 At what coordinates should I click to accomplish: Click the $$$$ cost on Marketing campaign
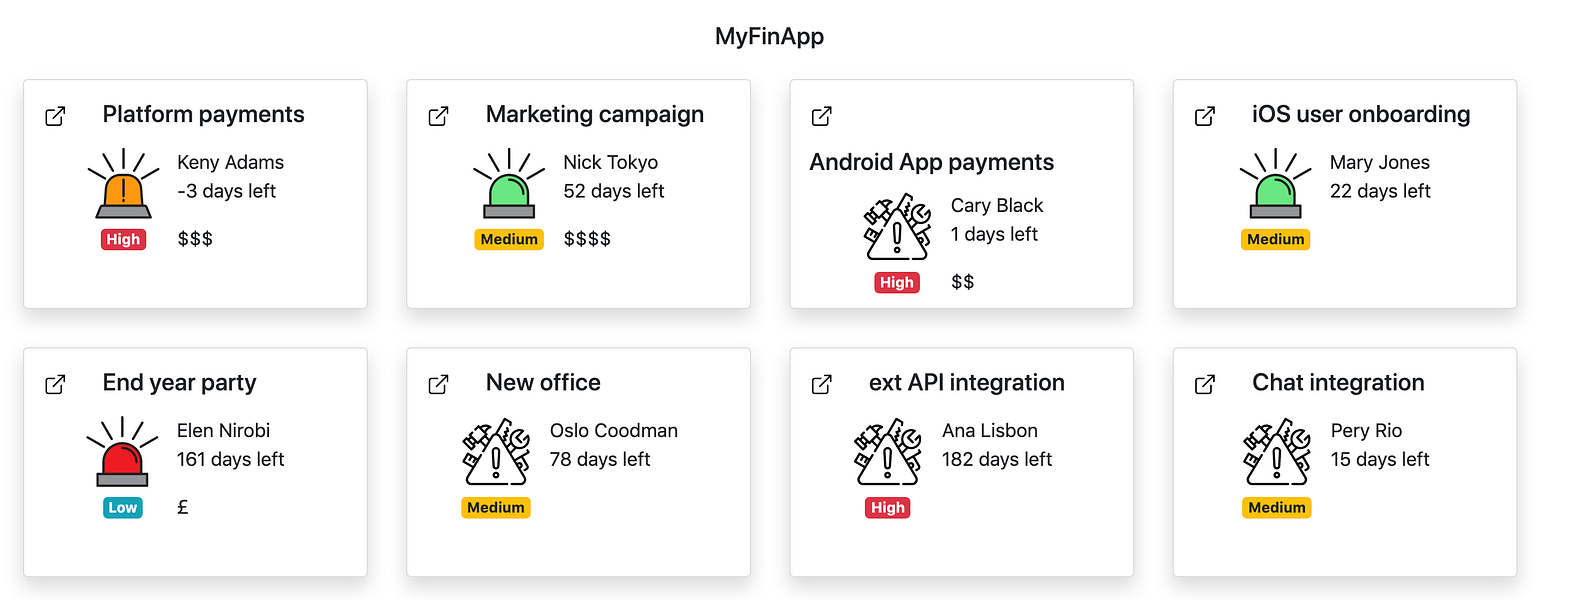click(587, 239)
